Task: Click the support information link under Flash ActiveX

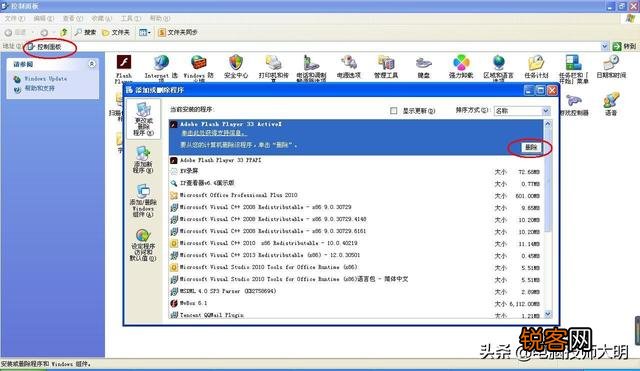Action: point(214,133)
